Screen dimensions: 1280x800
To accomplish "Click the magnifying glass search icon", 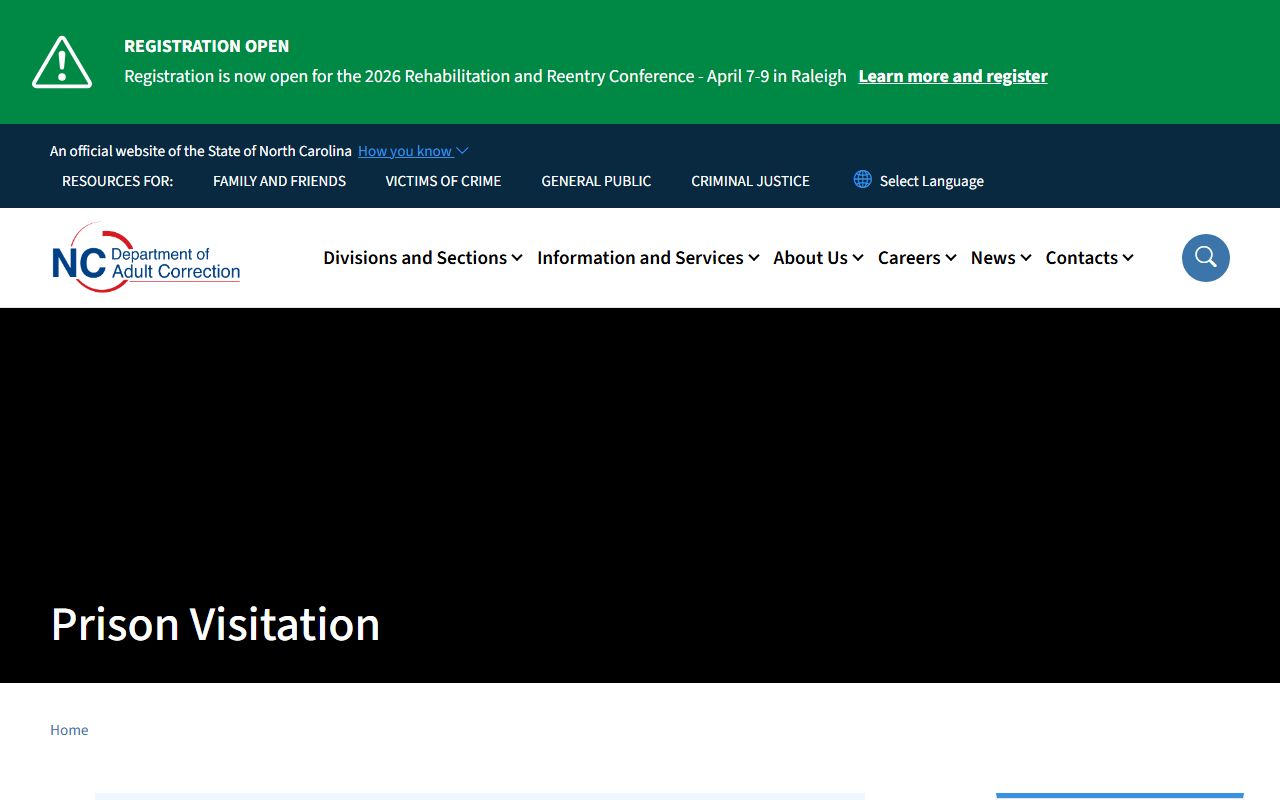I will [1205, 258].
